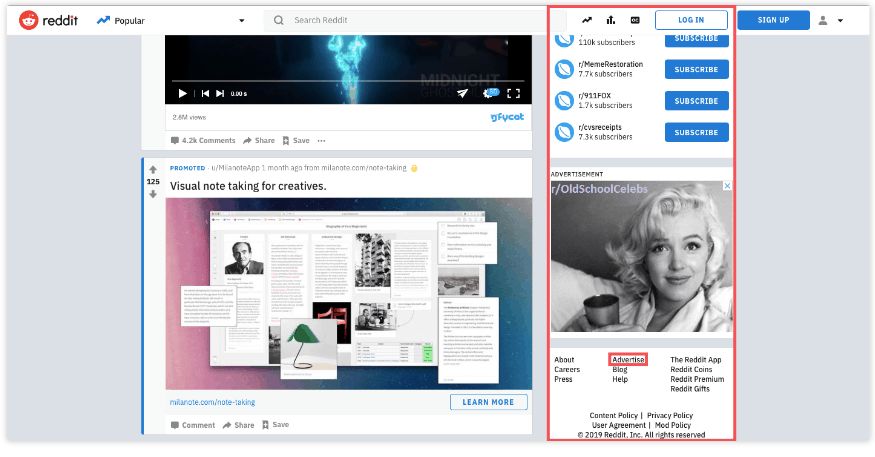875x457 pixels.
Task: Open the trending arrow icon in header
Action: [586, 20]
